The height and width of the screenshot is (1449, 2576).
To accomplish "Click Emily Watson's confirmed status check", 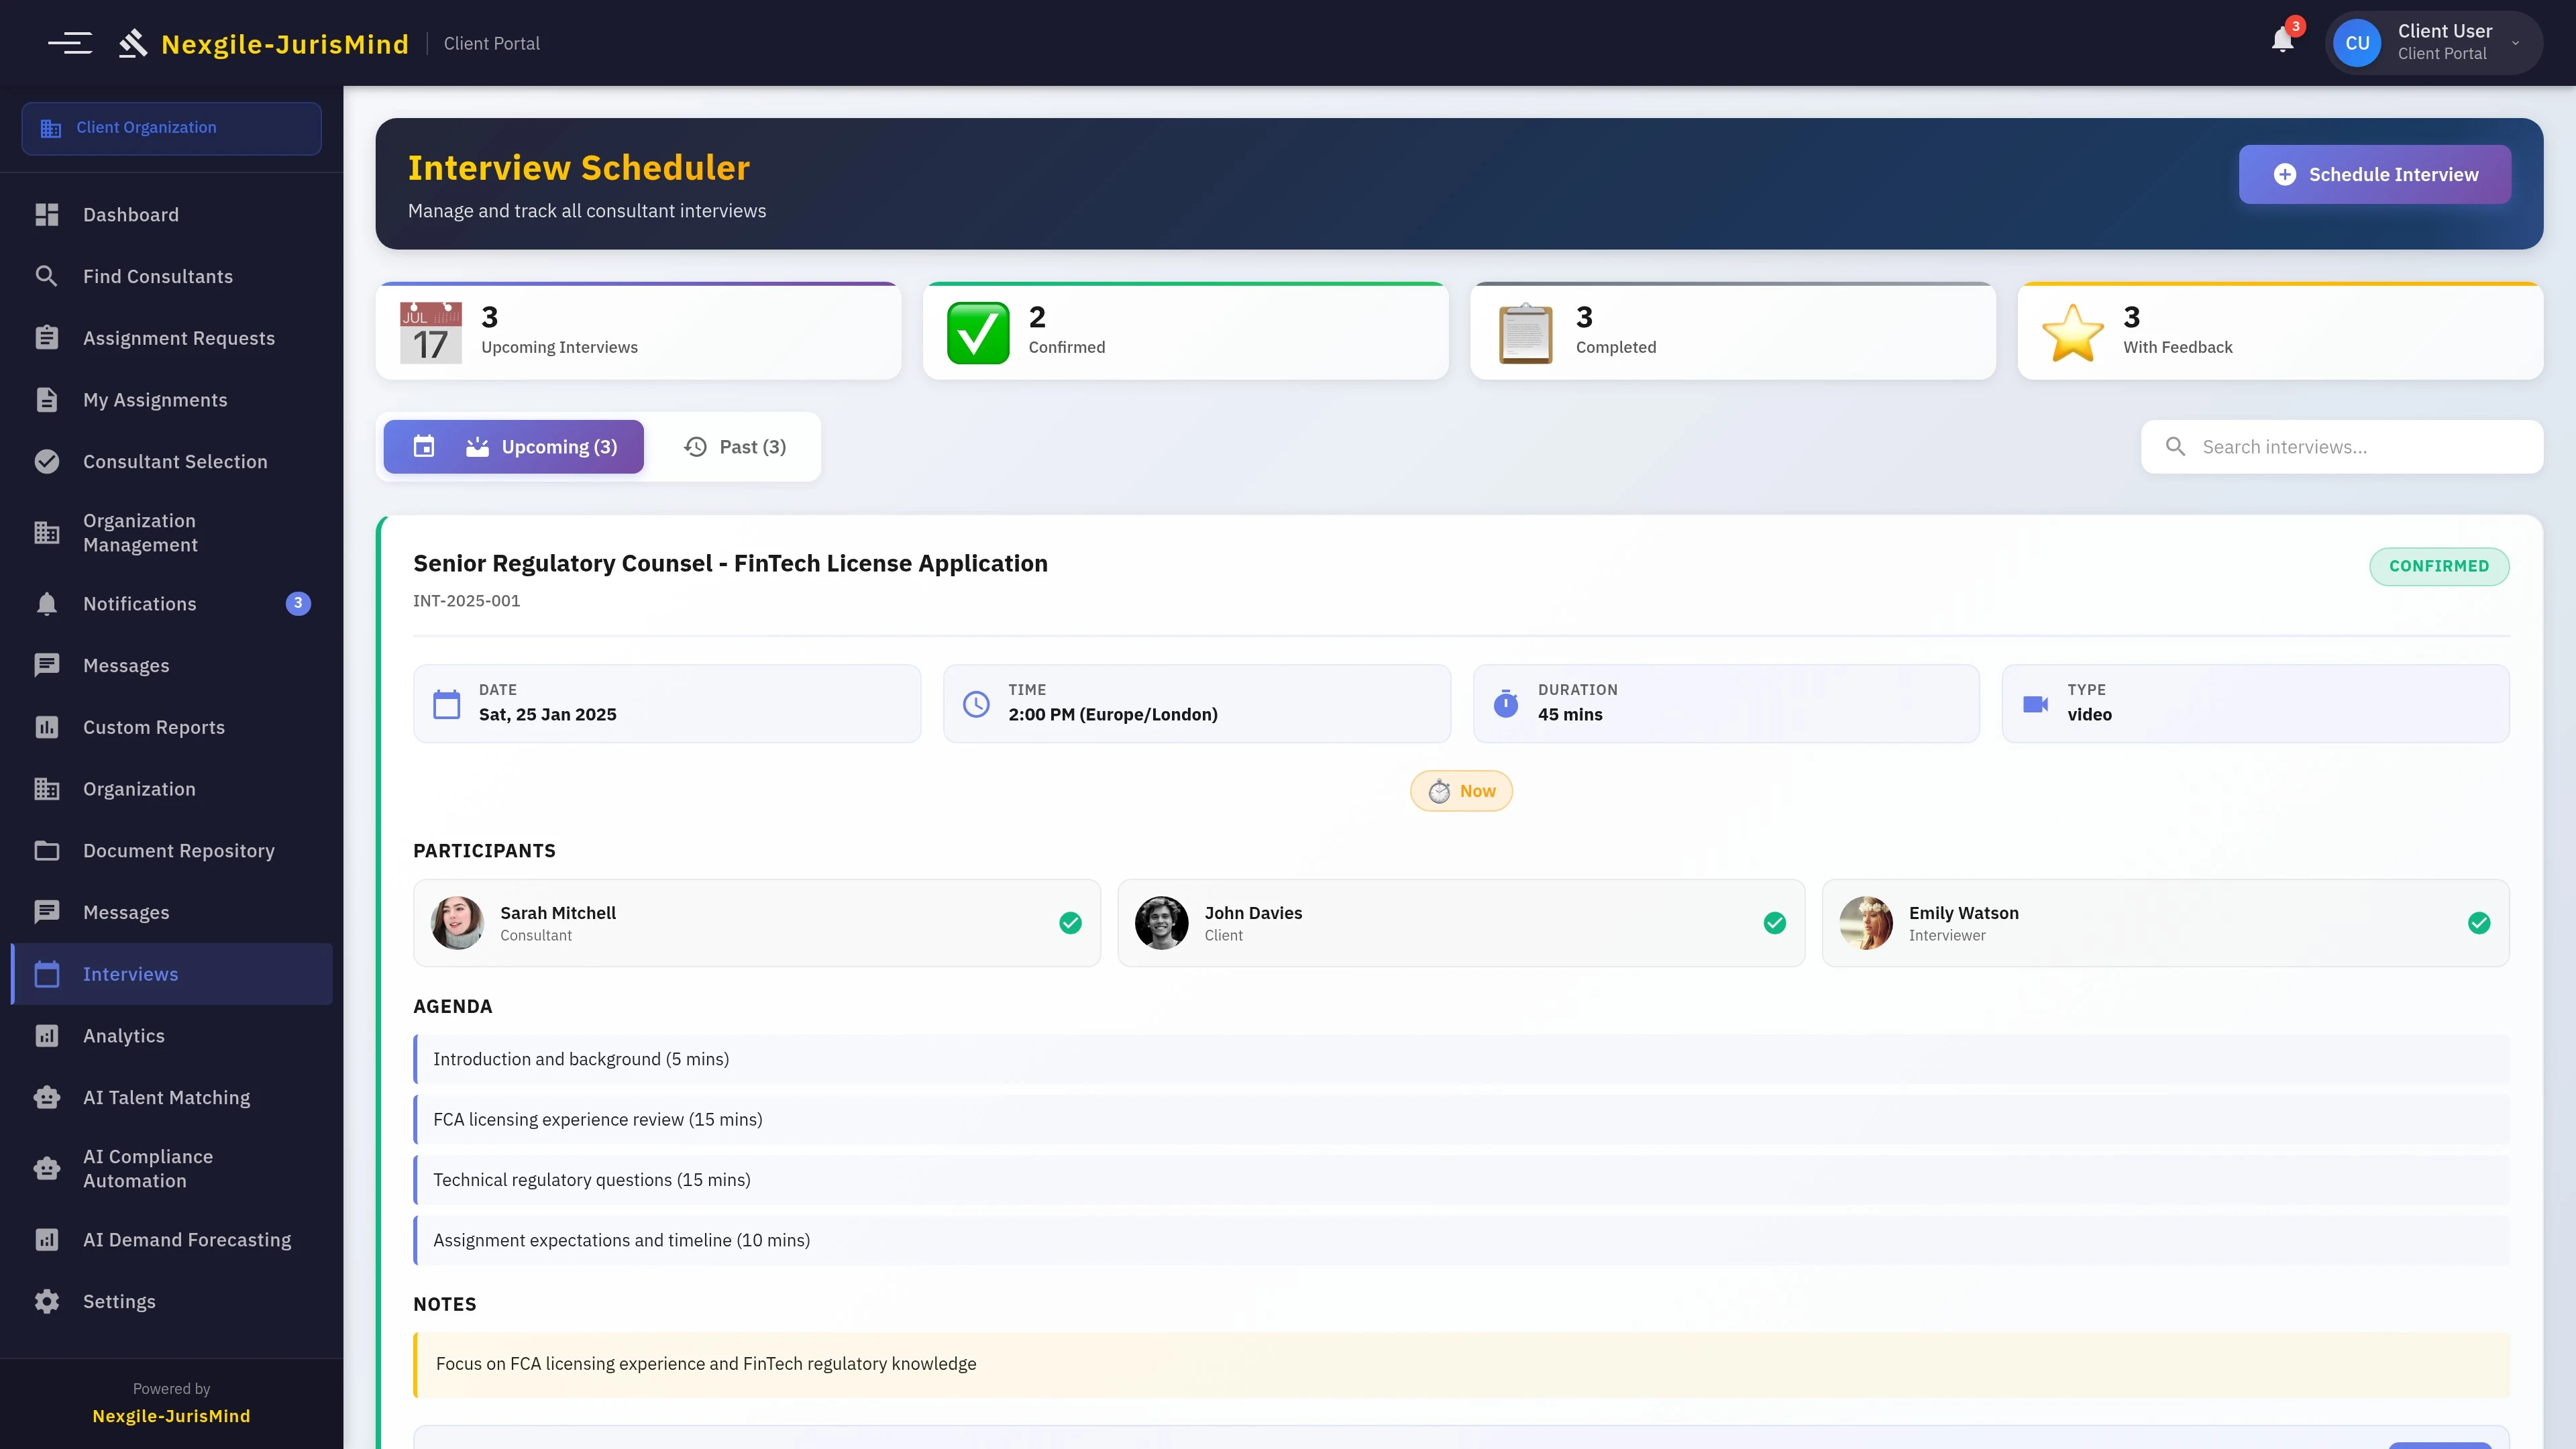I will 2479,922.
